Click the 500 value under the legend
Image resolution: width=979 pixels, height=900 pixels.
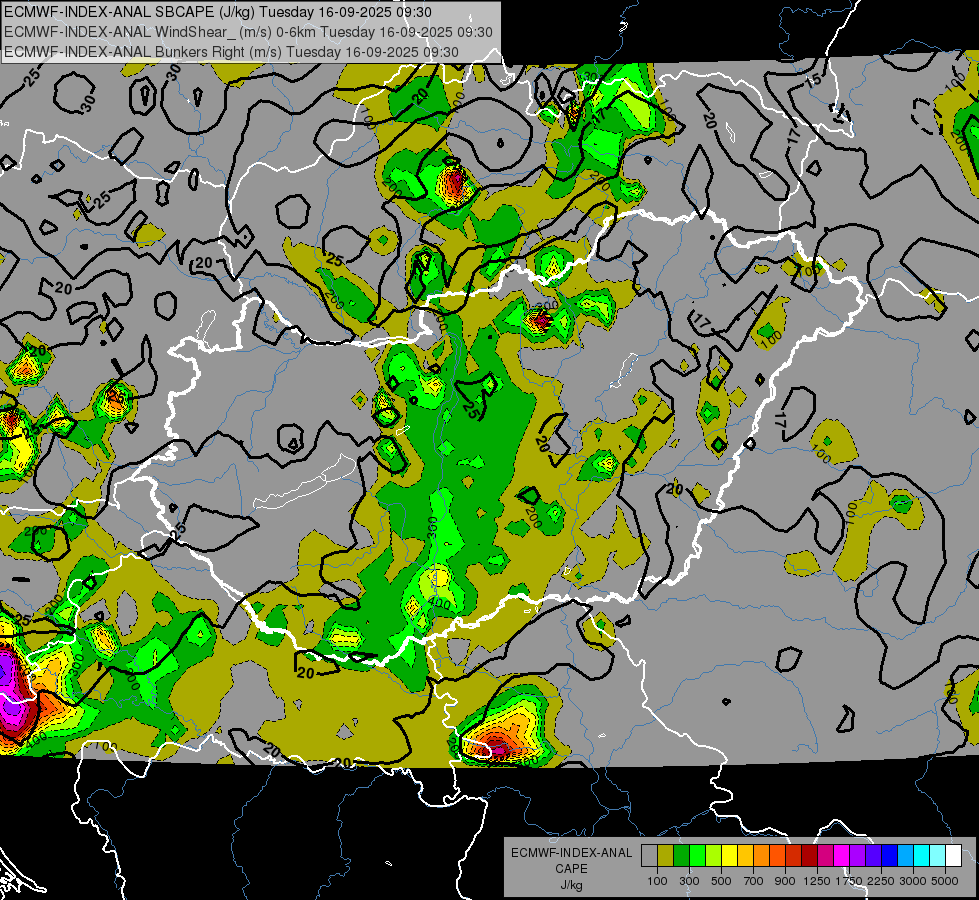click(721, 881)
